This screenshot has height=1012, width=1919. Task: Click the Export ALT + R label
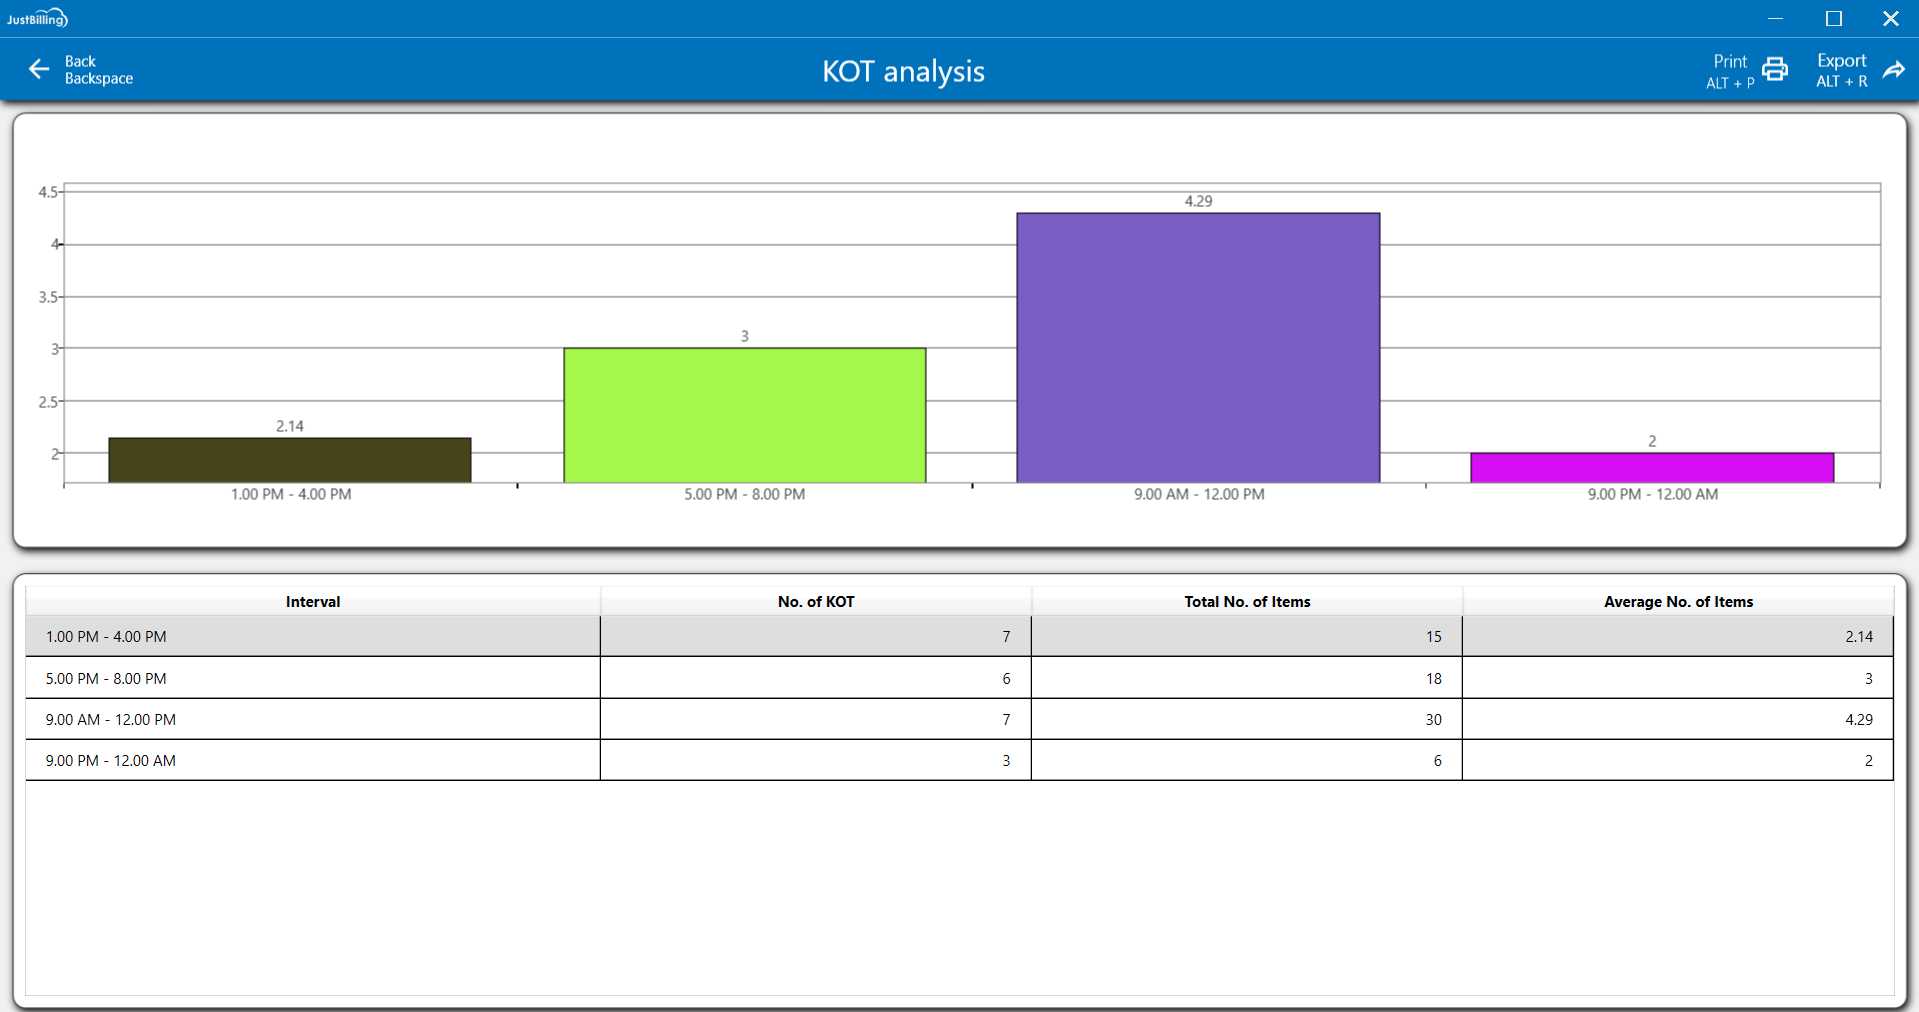pos(1841,71)
